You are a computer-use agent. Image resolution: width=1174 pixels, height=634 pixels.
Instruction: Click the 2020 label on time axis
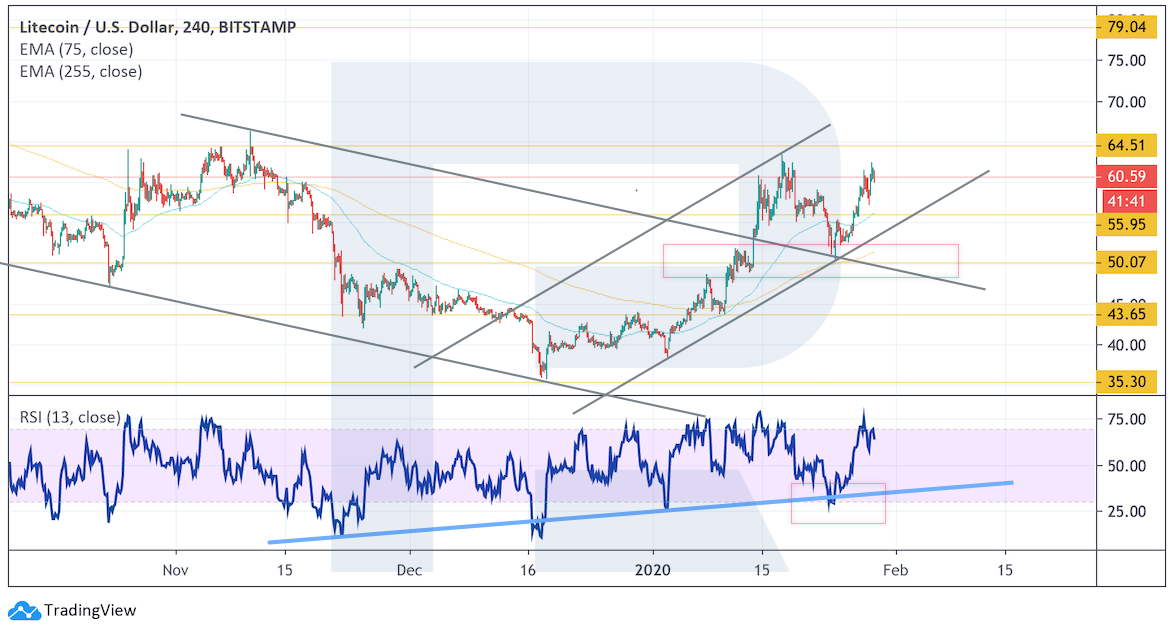[652, 568]
